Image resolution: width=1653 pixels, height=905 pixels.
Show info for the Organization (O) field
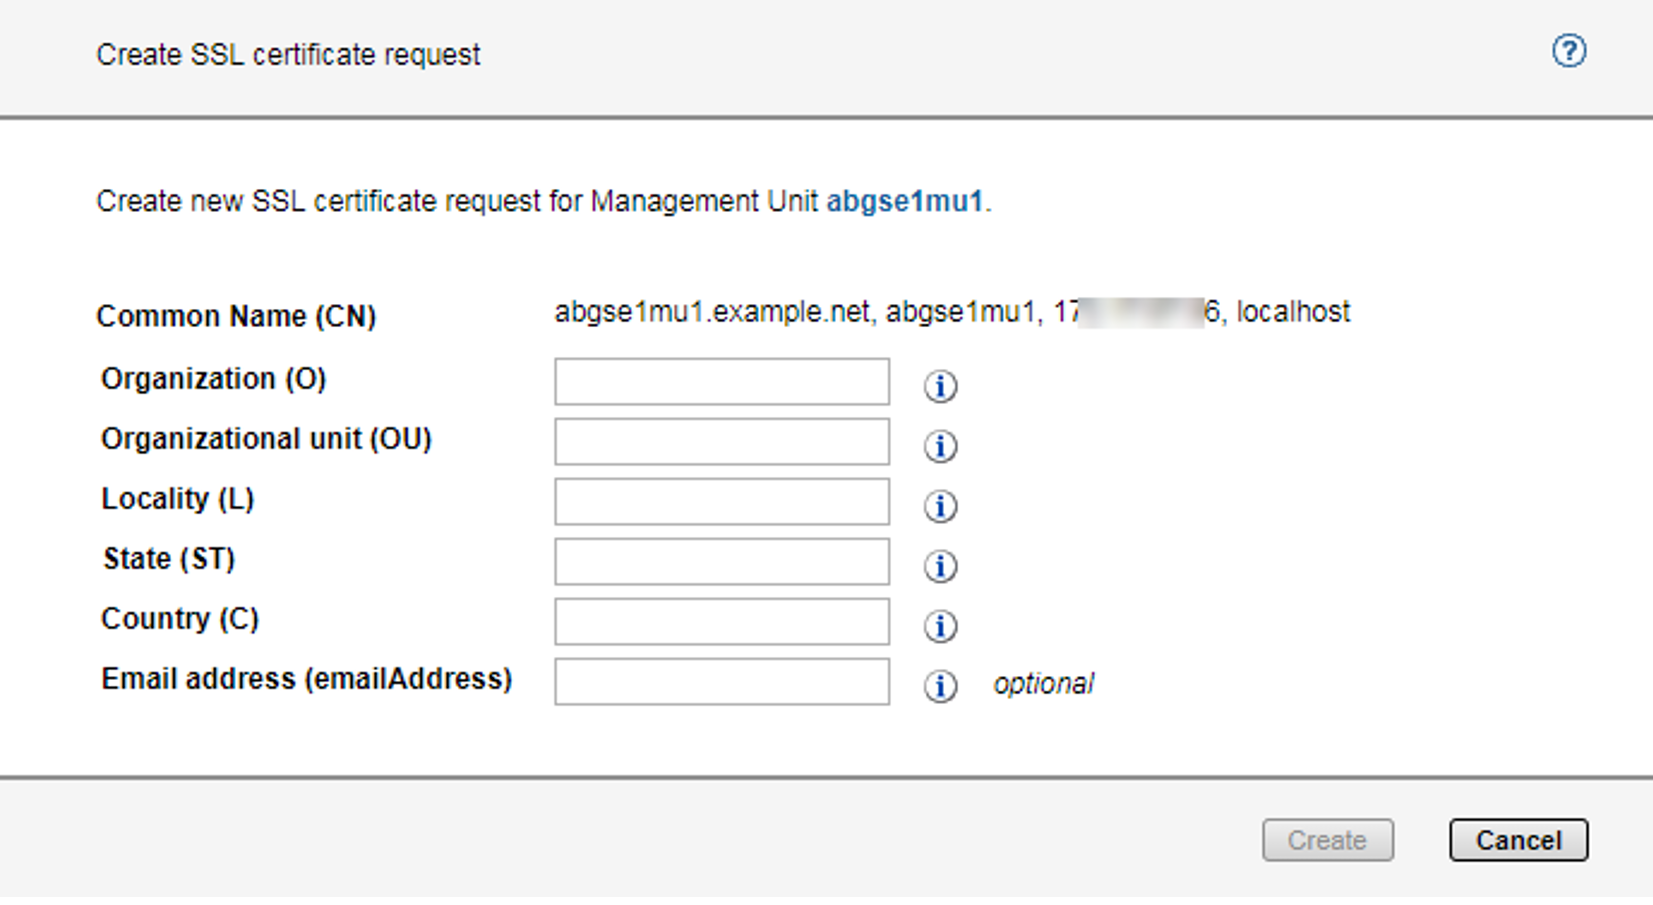(940, 386)
